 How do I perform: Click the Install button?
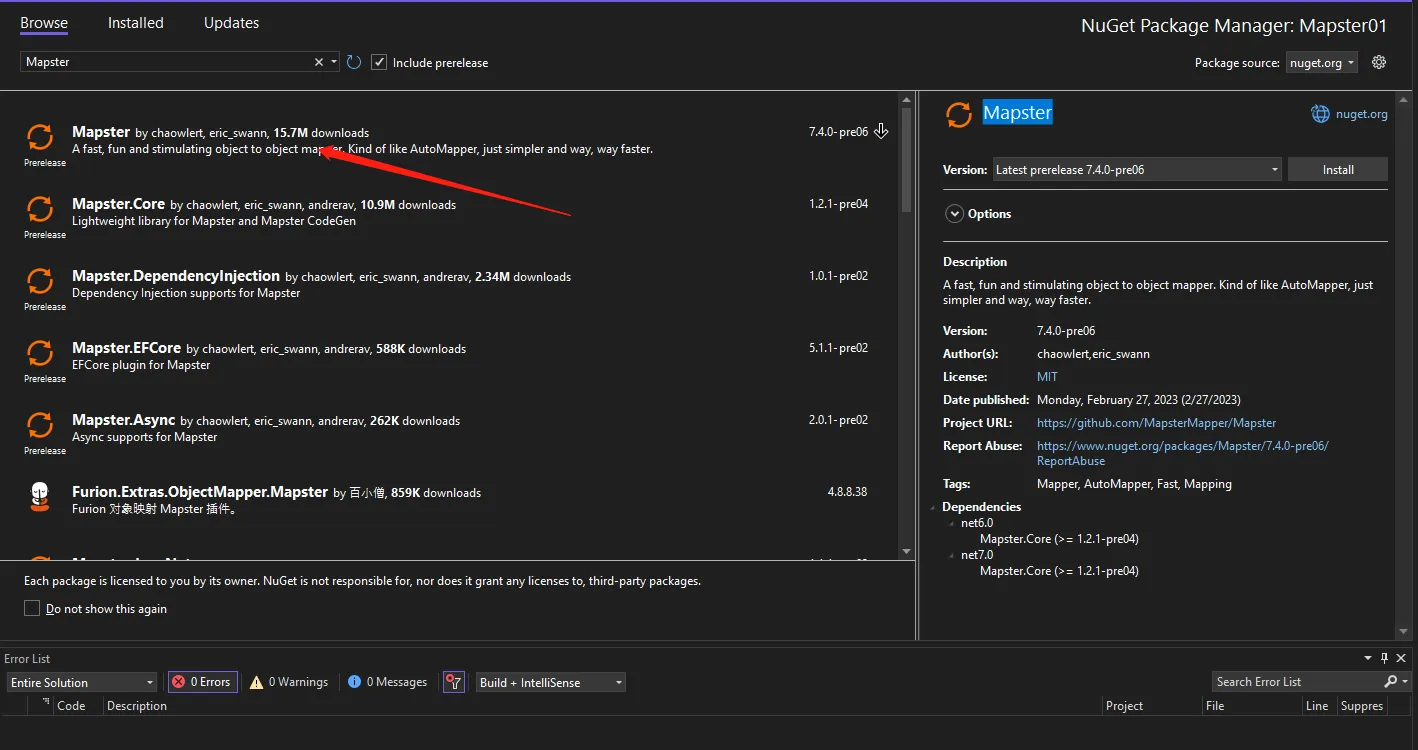pos(1338,170)
